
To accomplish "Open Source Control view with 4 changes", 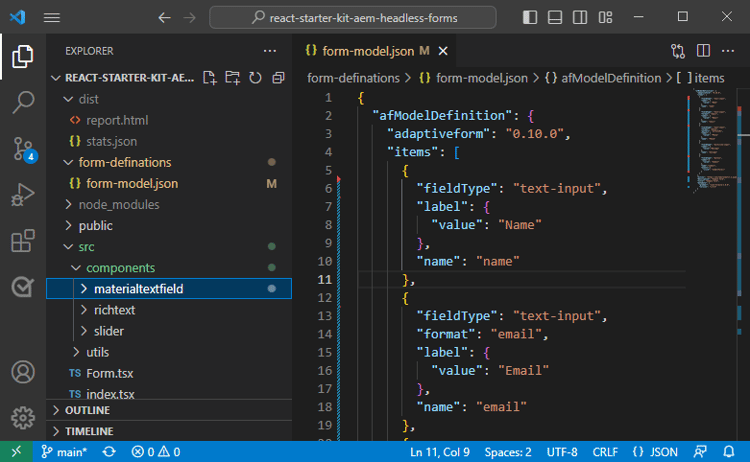I will (x=22, y=148).
